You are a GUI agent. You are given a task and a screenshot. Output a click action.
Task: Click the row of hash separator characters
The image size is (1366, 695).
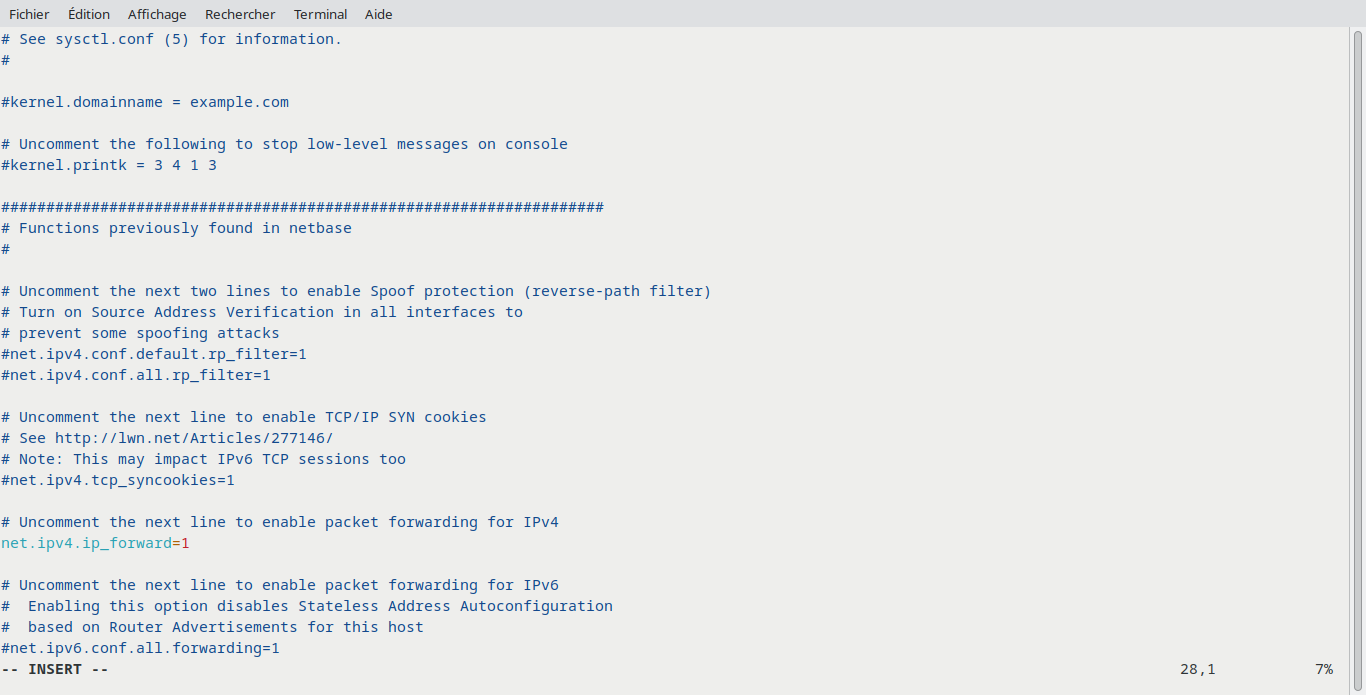(x=302, y=207)
